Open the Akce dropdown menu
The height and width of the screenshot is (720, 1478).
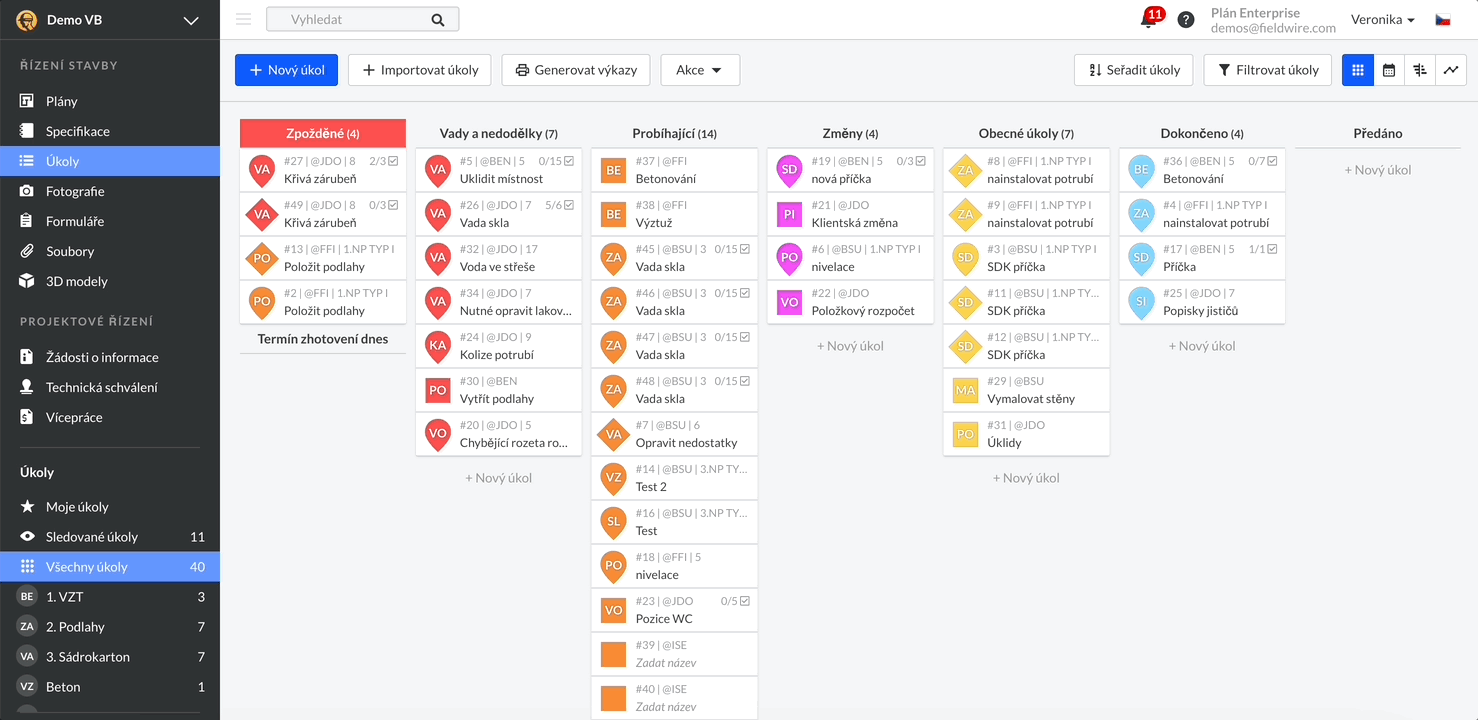click(x=699, y=70)
